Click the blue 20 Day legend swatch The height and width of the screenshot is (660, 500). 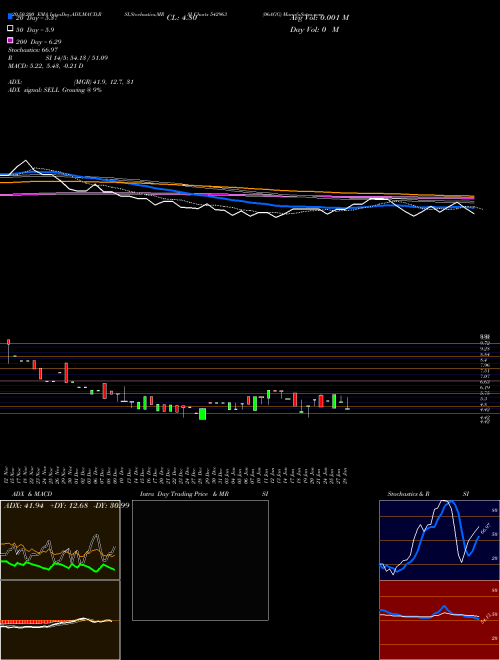pos(10,17)
